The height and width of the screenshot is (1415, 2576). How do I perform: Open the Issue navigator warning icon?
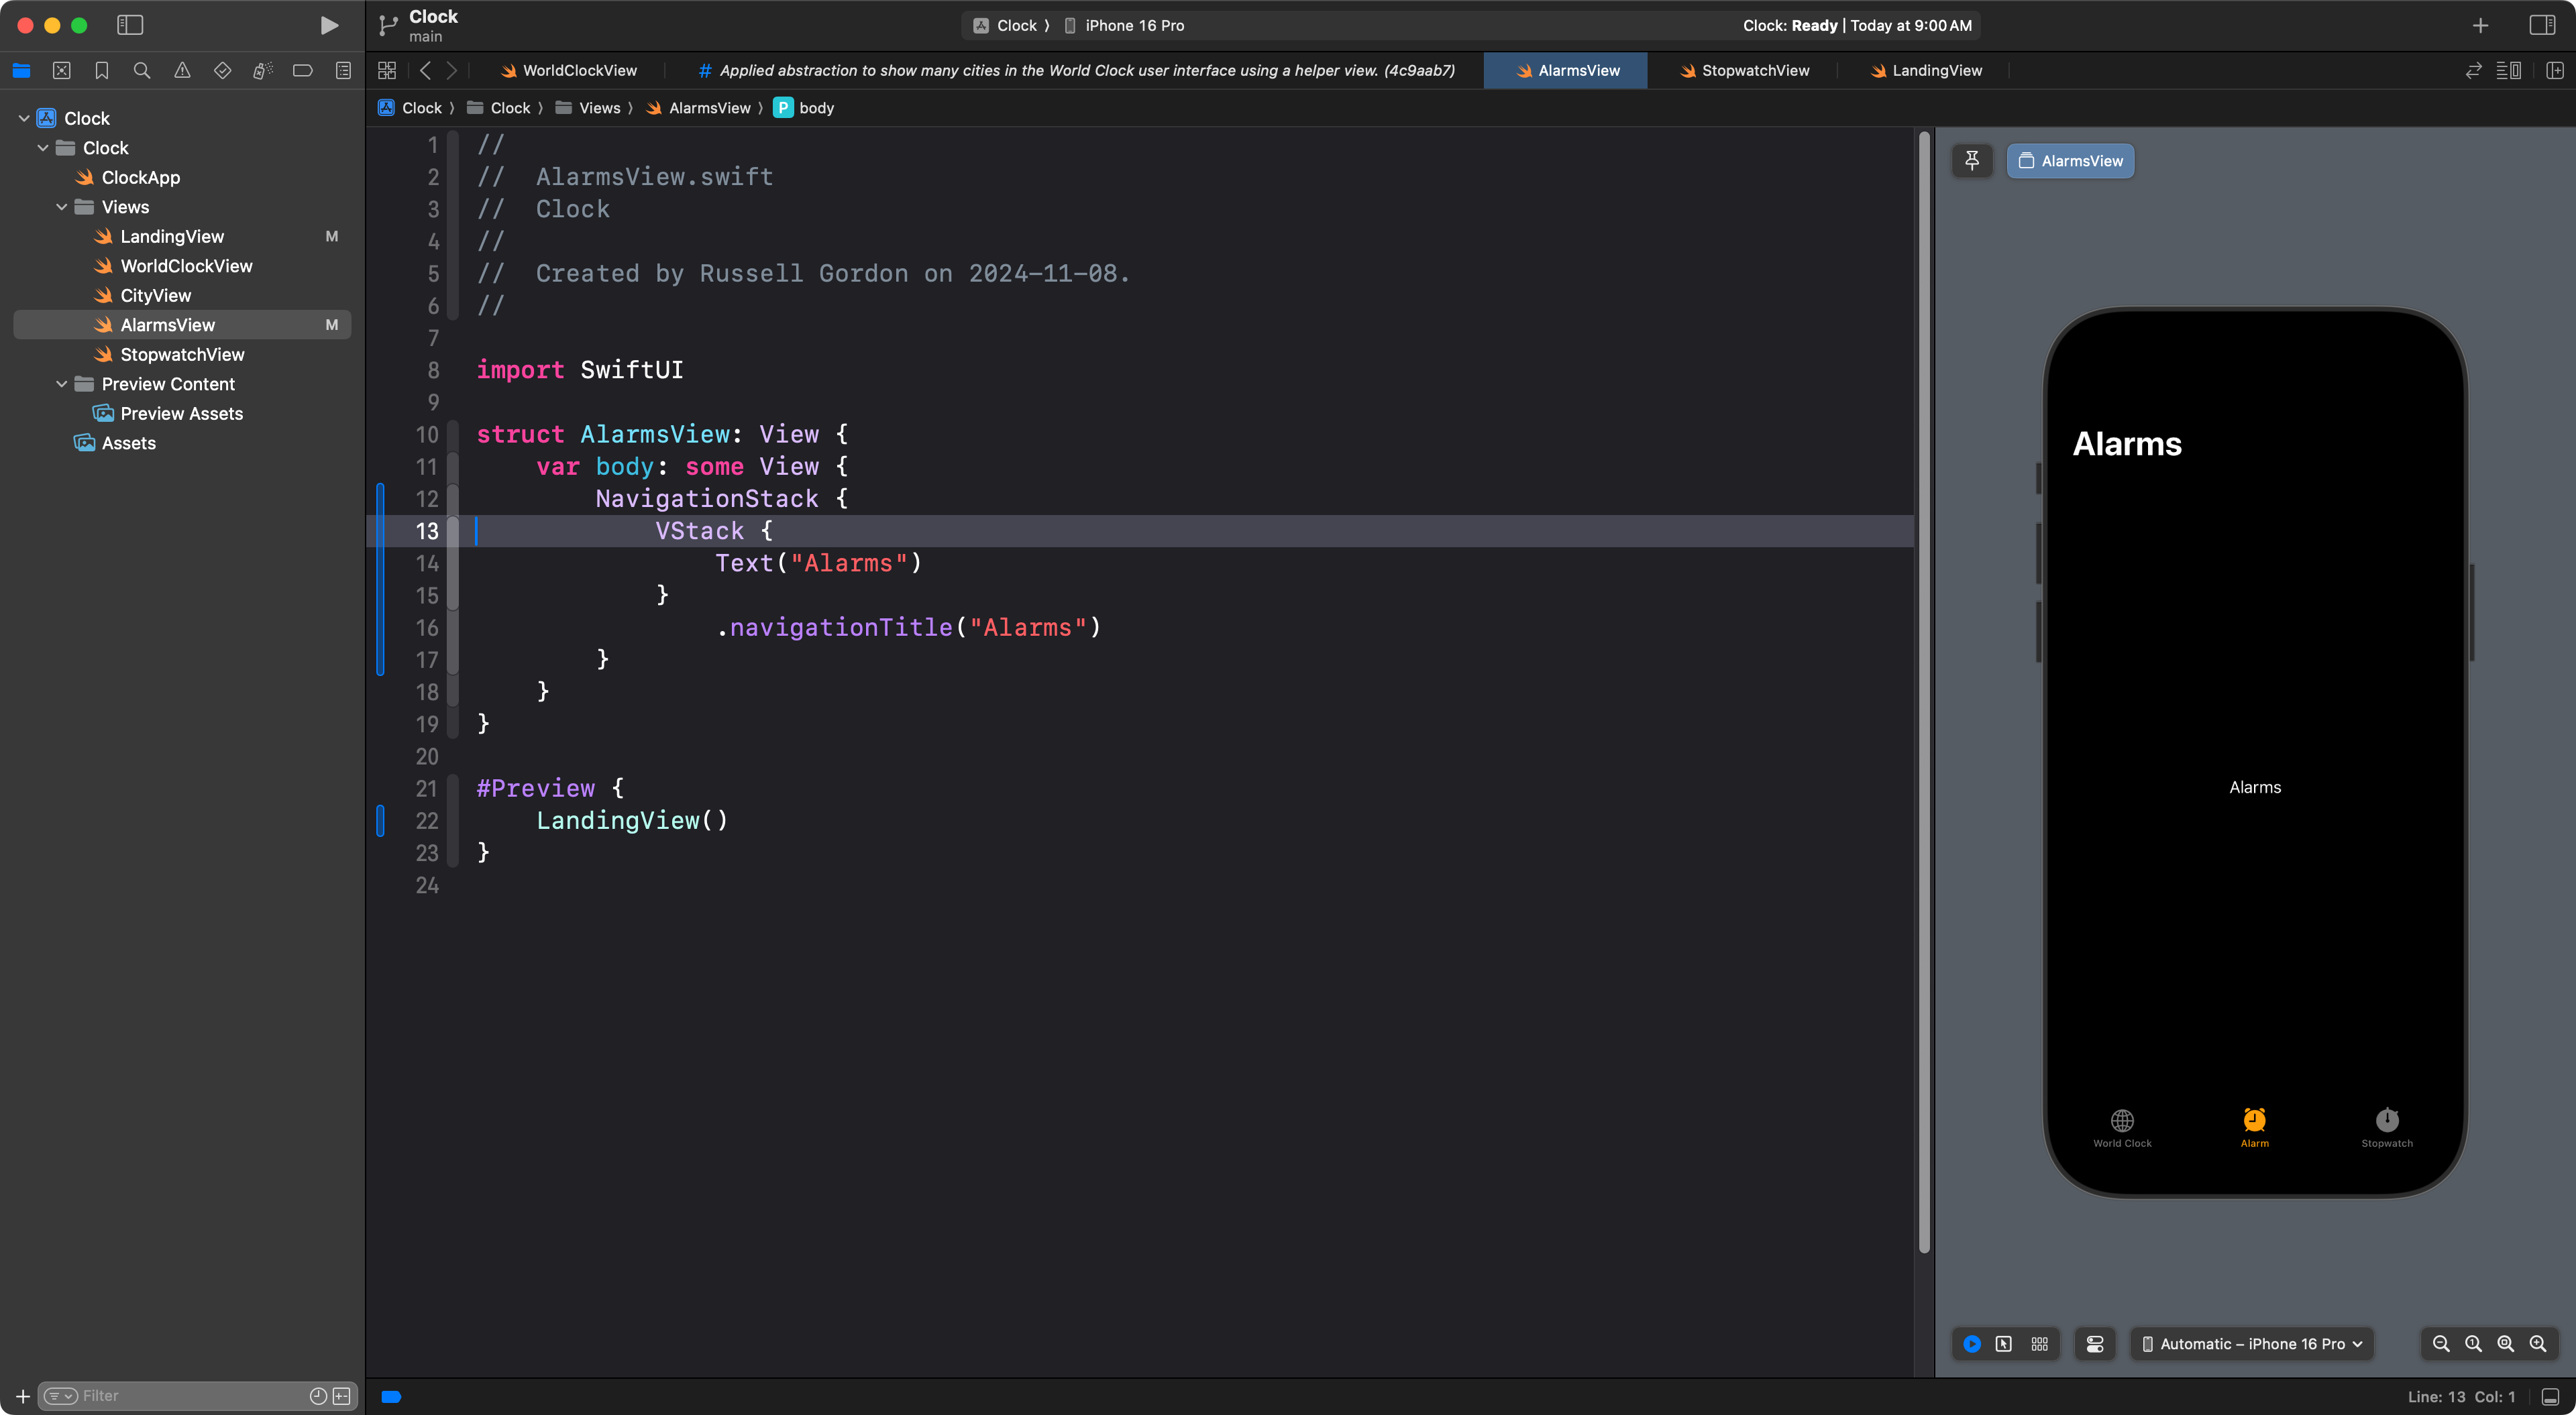pyautogui.click(x=182, y=70)
